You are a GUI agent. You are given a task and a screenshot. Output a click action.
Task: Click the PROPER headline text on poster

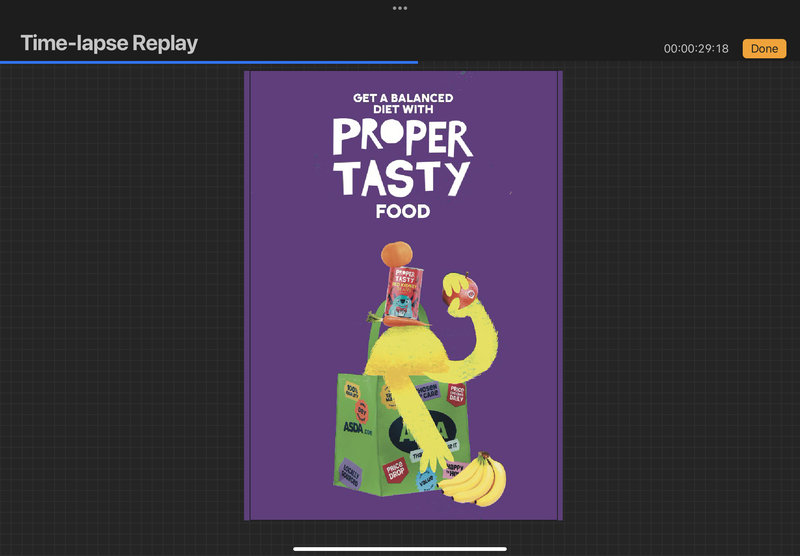click(x=402, y=139)
